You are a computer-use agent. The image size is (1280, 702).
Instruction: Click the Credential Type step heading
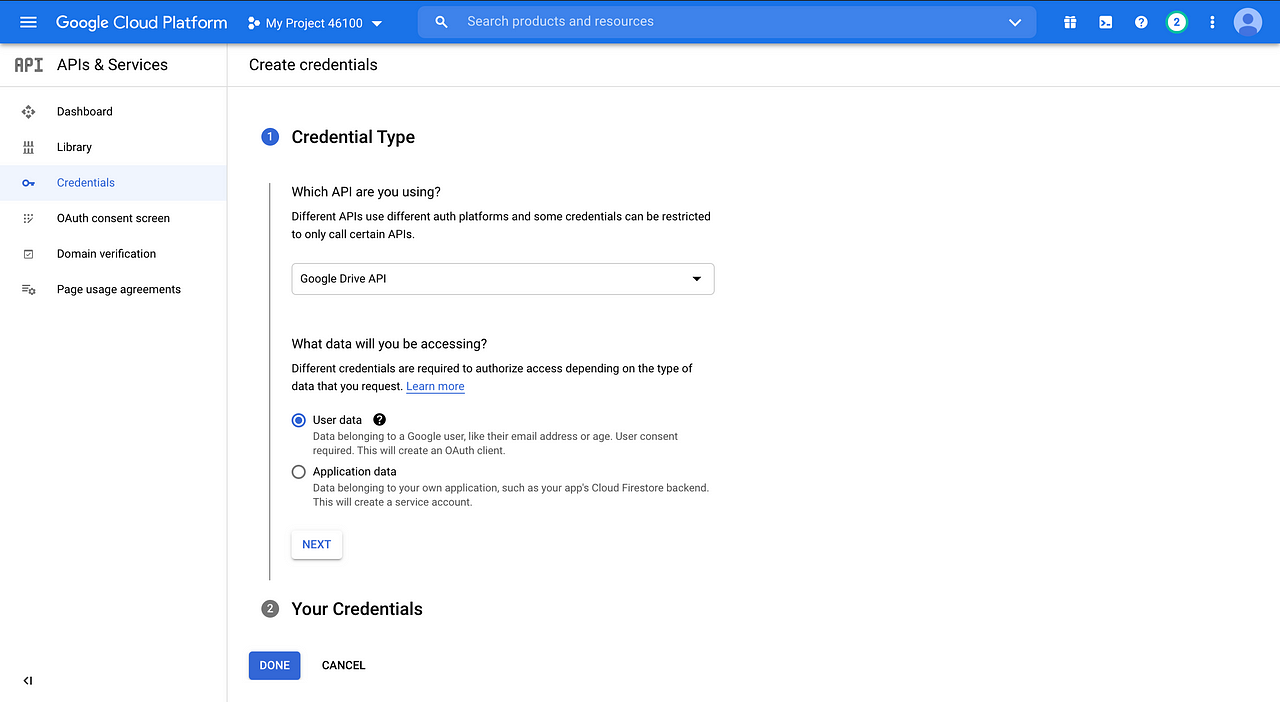(x=353, y=137)
